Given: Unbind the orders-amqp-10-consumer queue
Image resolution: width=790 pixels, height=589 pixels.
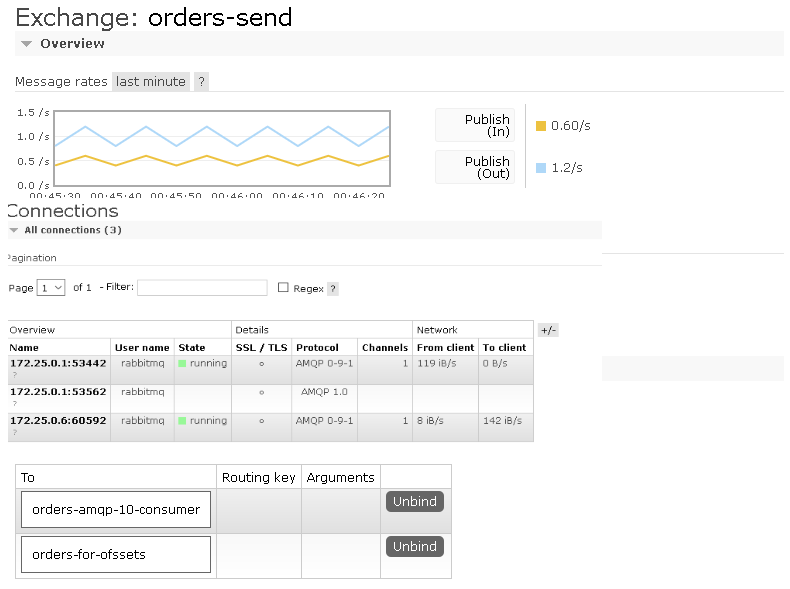Looking at the screenshot, I should tap(414, 502).
